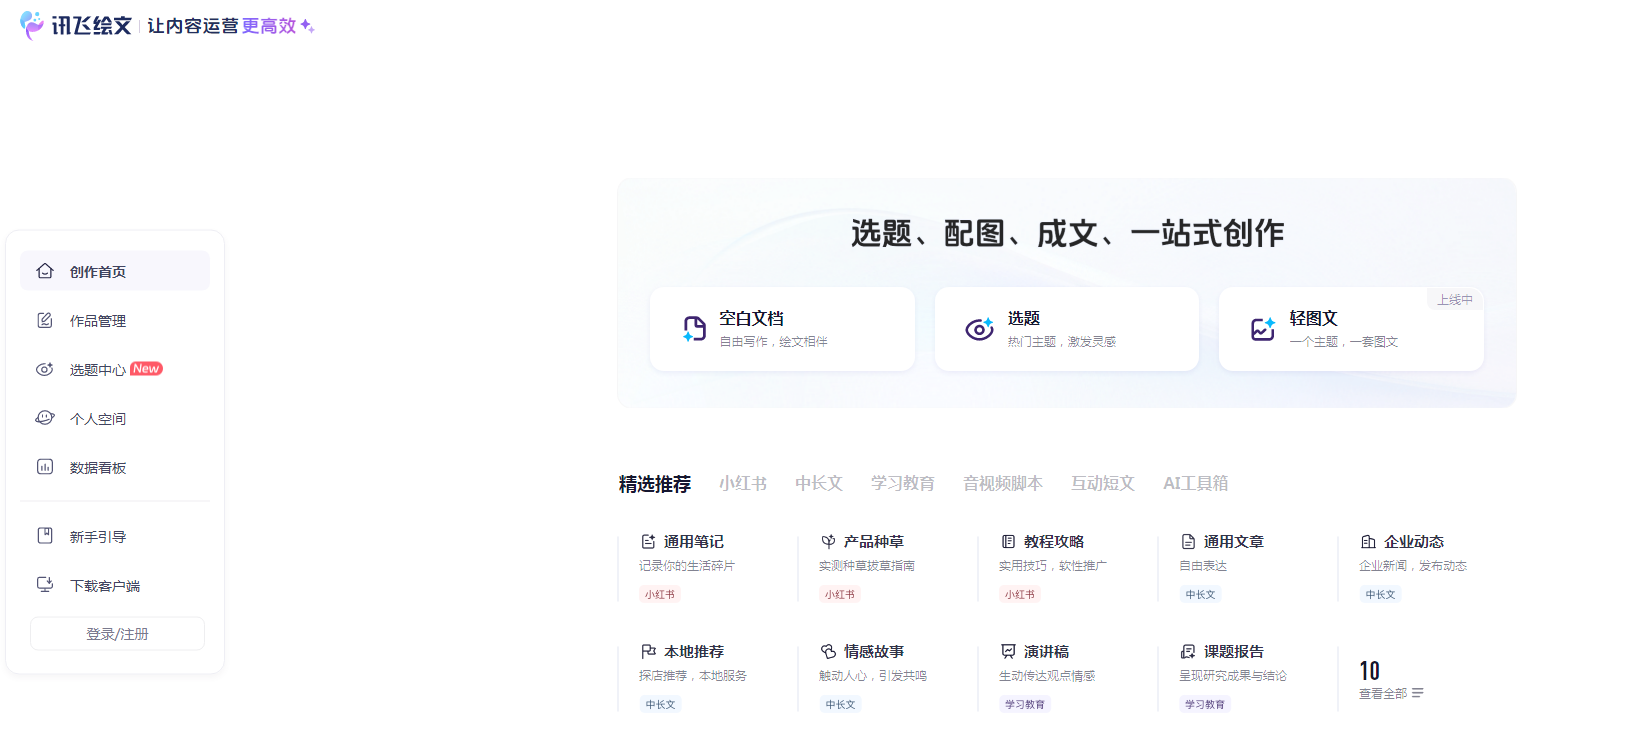Click the 新手引导 book icon
The width and height of the screenshot is (1637, 749).
45,536
